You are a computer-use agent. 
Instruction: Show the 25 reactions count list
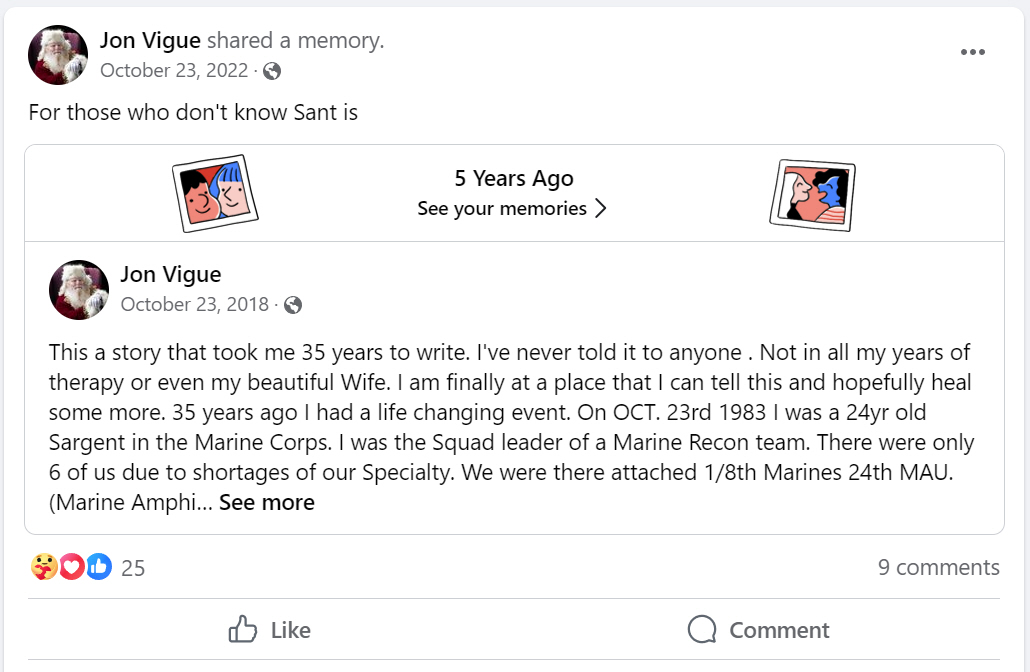click(133, 568)
